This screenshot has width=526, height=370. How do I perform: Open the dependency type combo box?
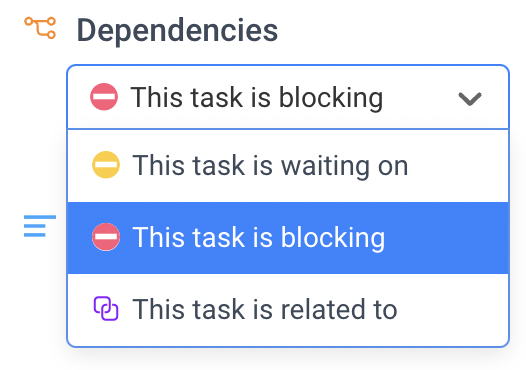(288, 97)
